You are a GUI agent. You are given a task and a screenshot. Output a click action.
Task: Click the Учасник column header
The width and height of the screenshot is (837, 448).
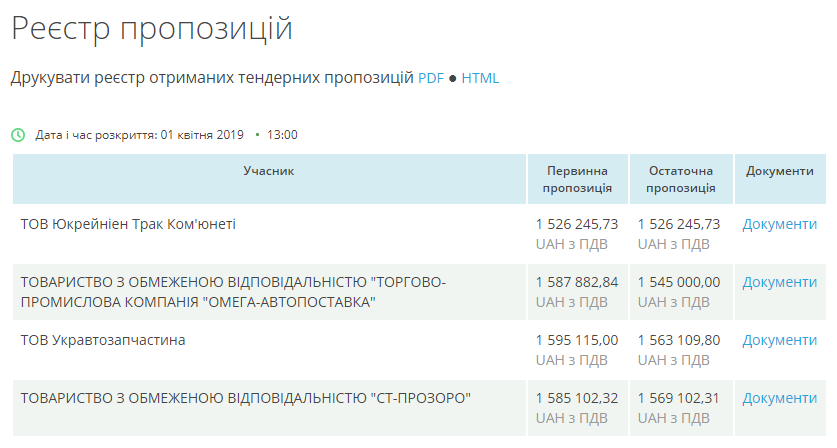tap(269, 172)
